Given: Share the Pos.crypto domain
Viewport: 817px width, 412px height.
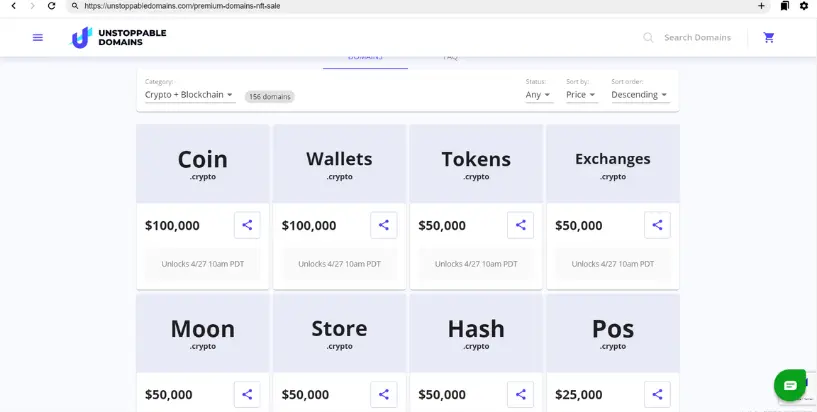Looking at the screenshot, I should (x=657, y=394).
